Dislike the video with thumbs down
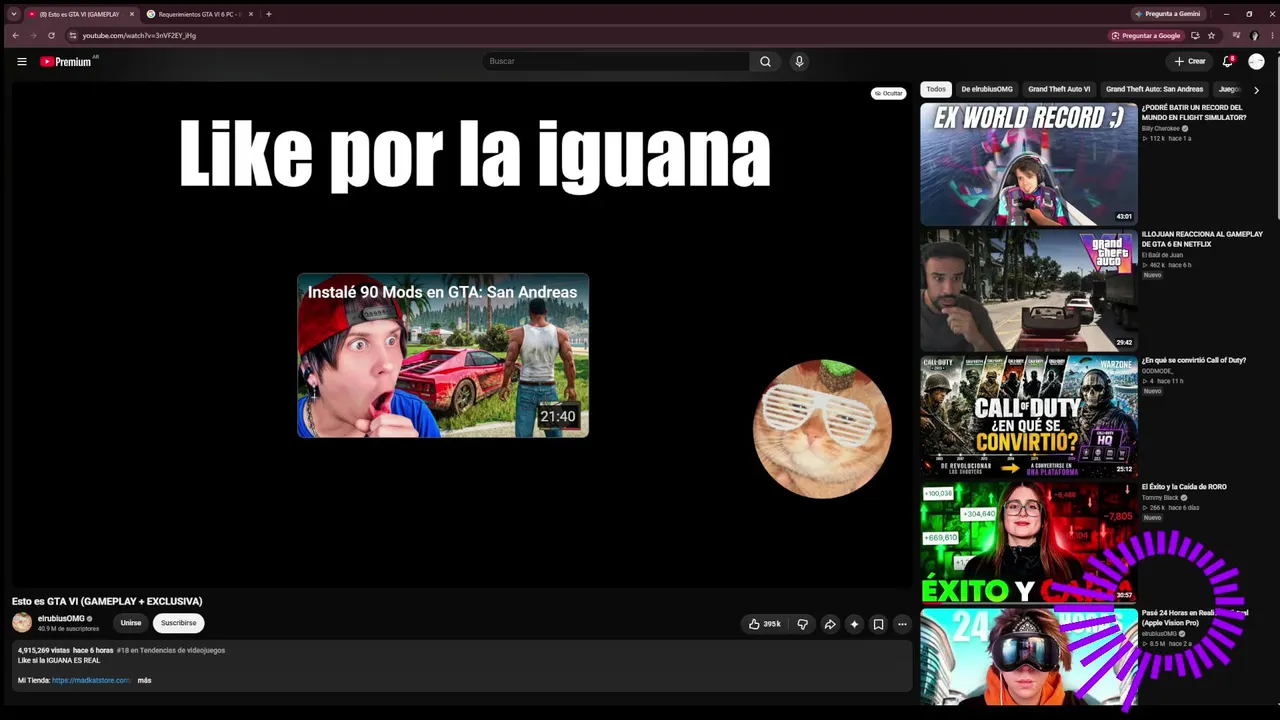The width and height of the screenshot is (1280, 720). 802,624
